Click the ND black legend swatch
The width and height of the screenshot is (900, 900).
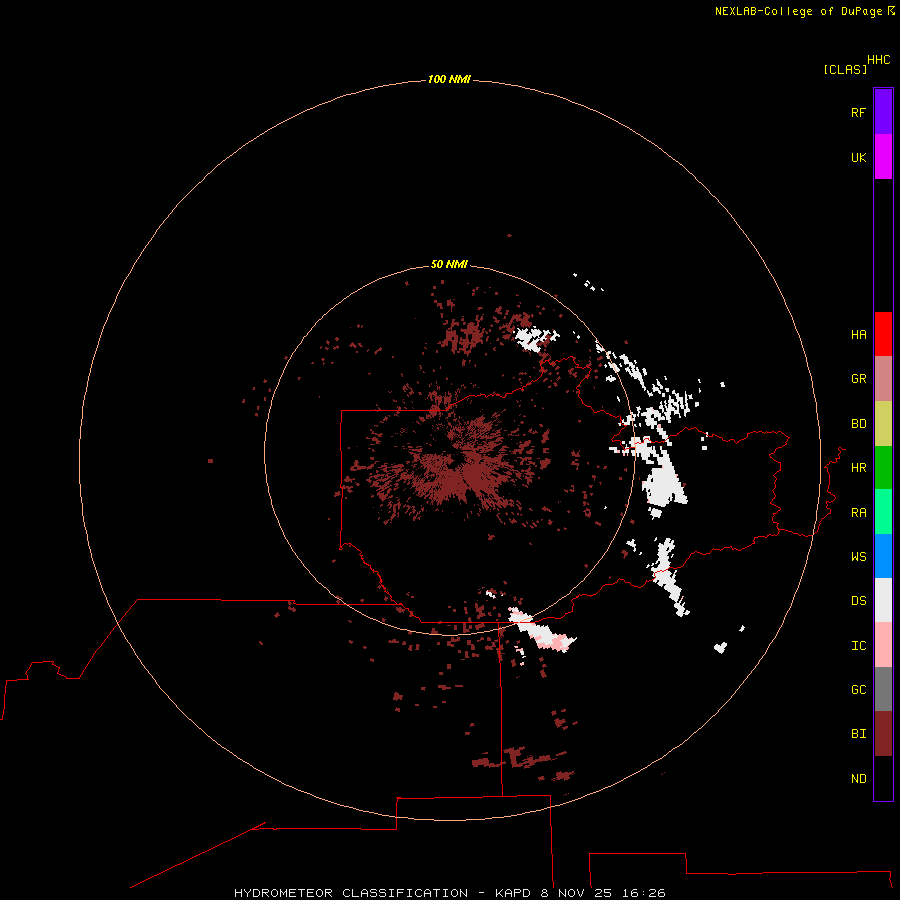coord(883,778)
